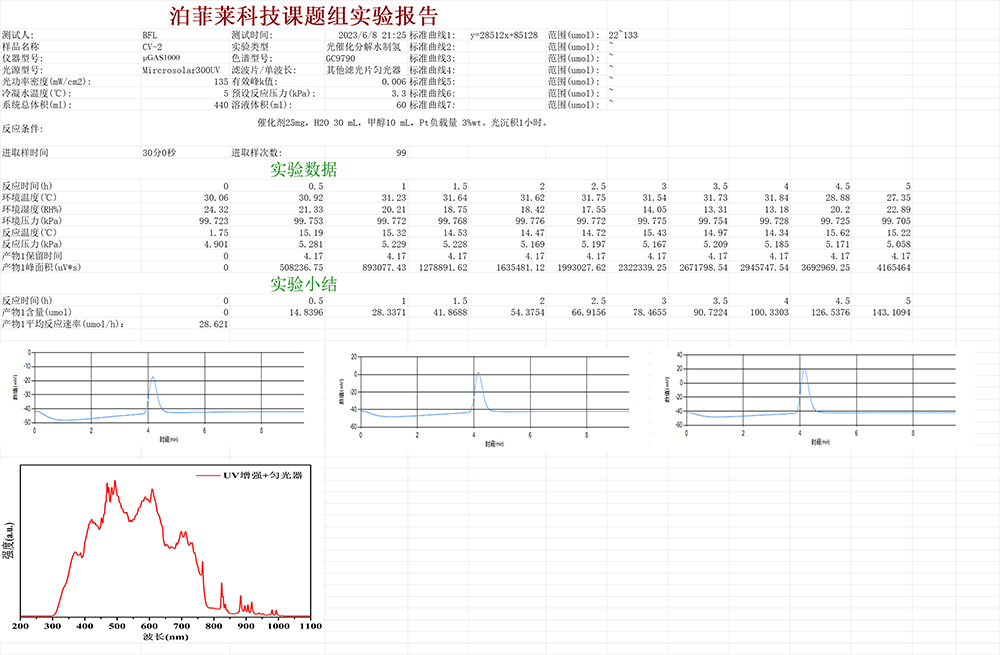The height and width of the screenshot is (655, 1000).
Task: Select the test time cell 2023/6/8 21:25
Action: pos(378,35)
